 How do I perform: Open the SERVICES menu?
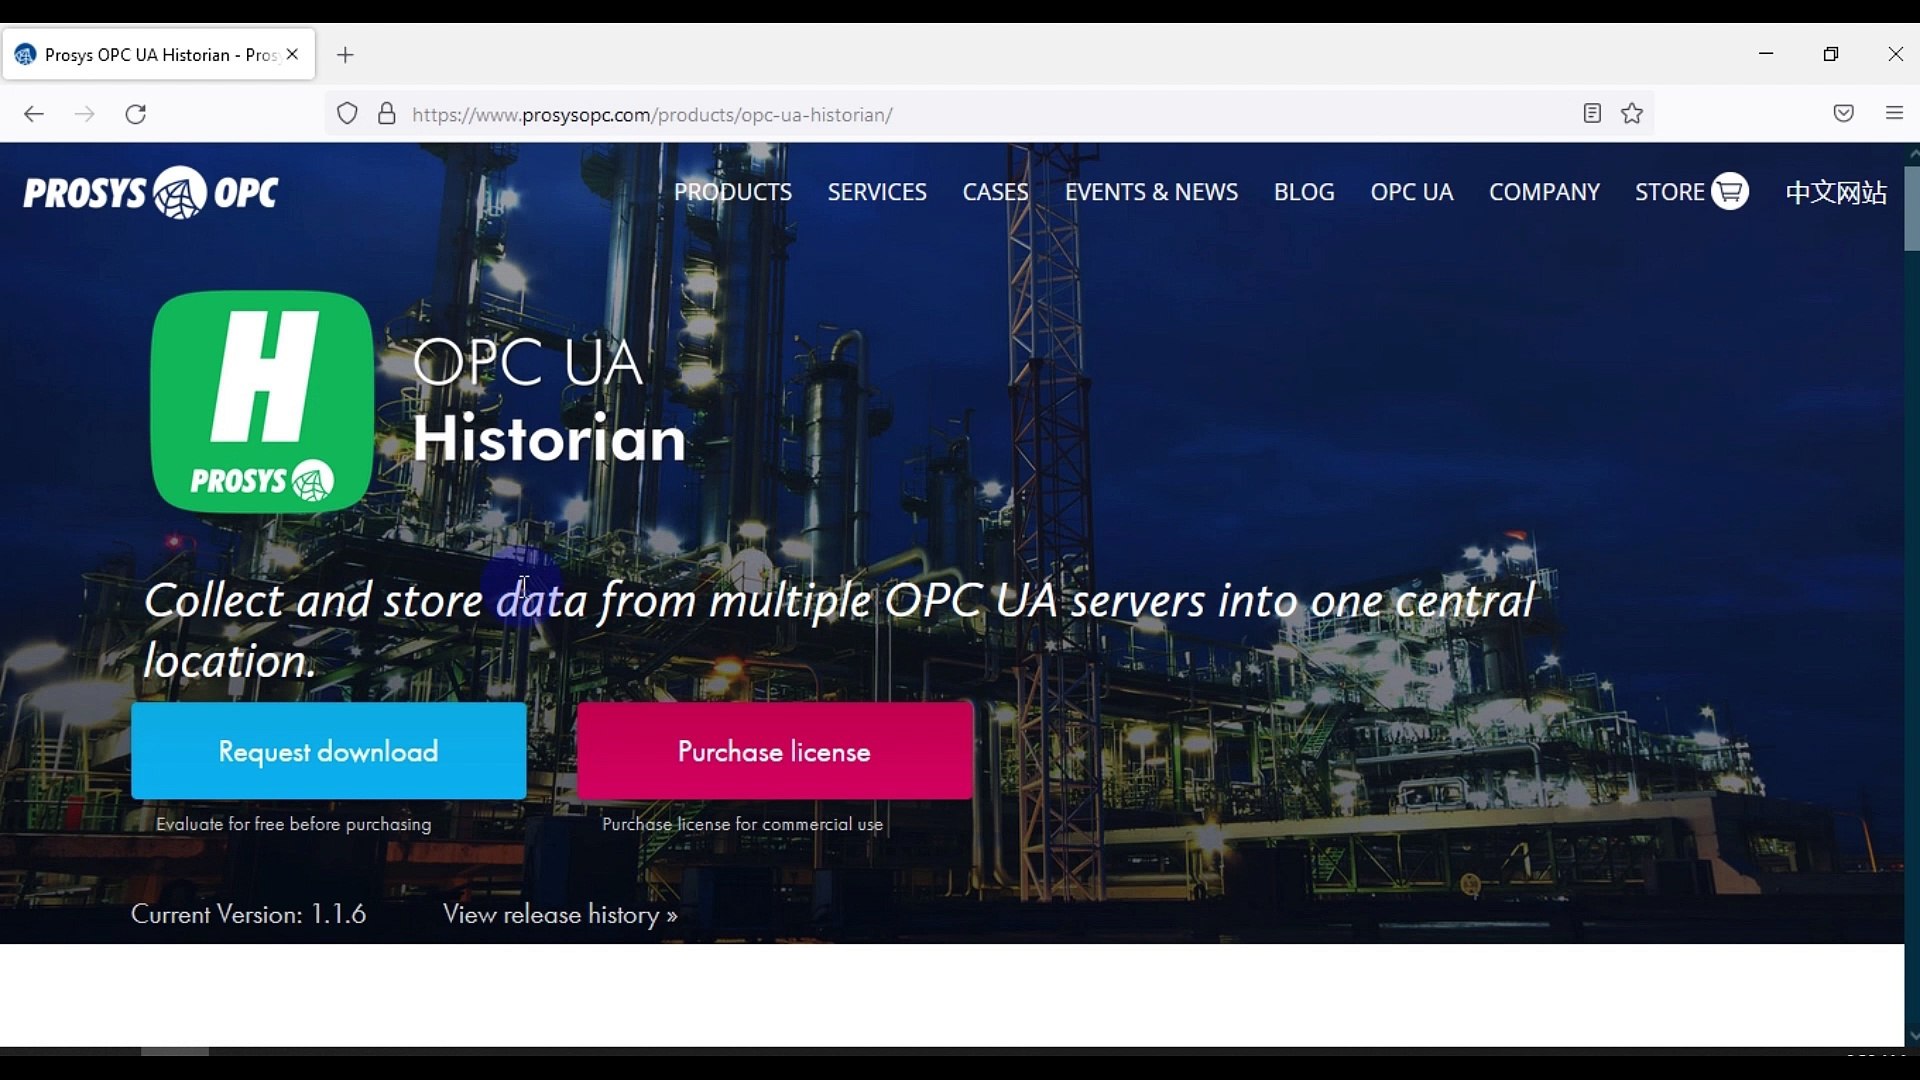(x=877, y=192)
